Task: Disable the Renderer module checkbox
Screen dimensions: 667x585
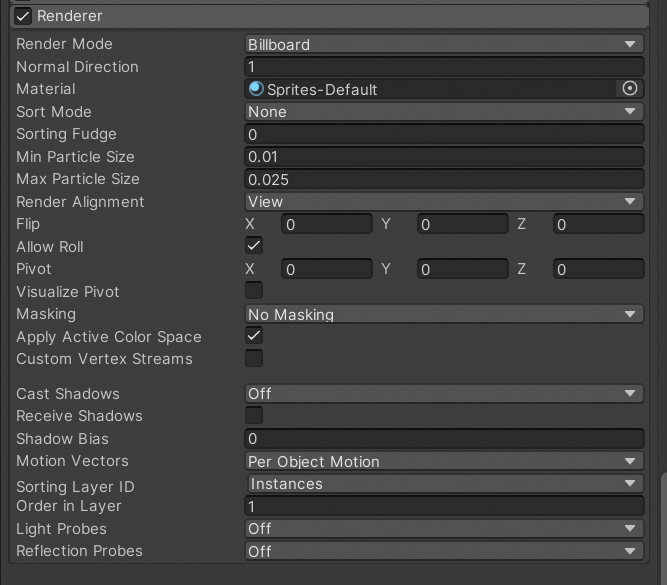Action: pyautogui.click(x=23, y=17)
